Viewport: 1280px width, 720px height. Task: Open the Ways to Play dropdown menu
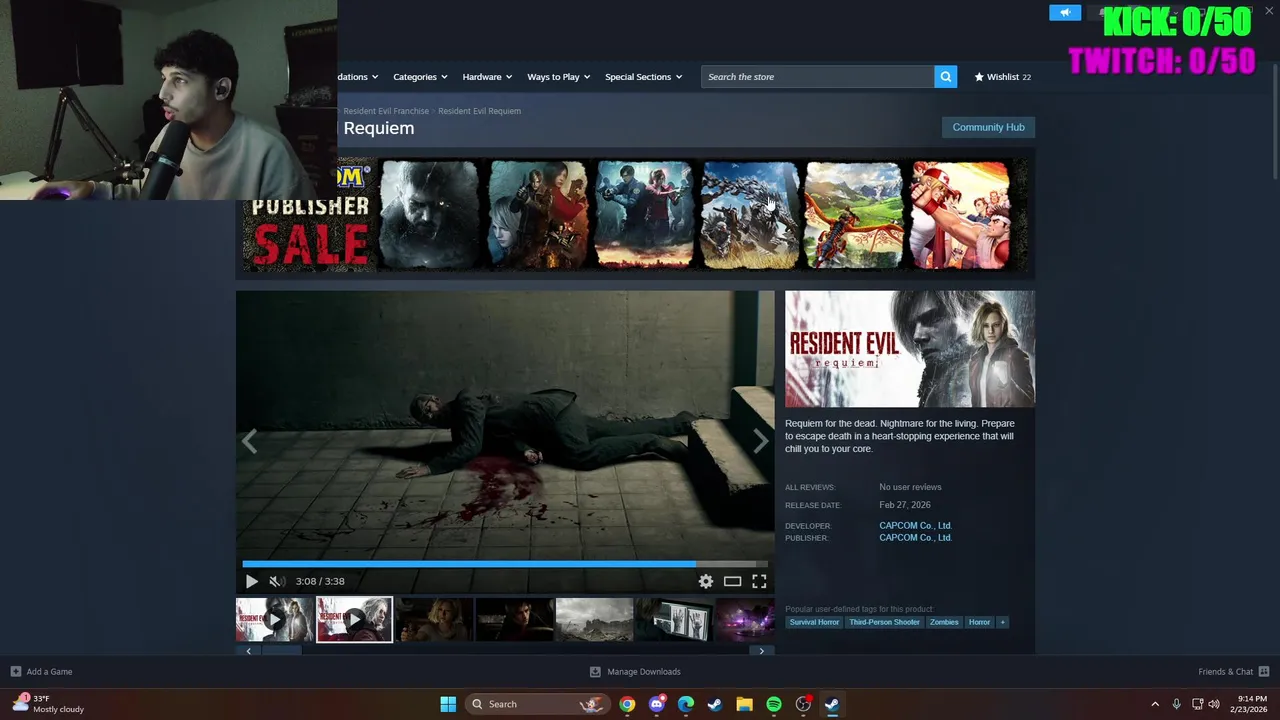(559, 77)
